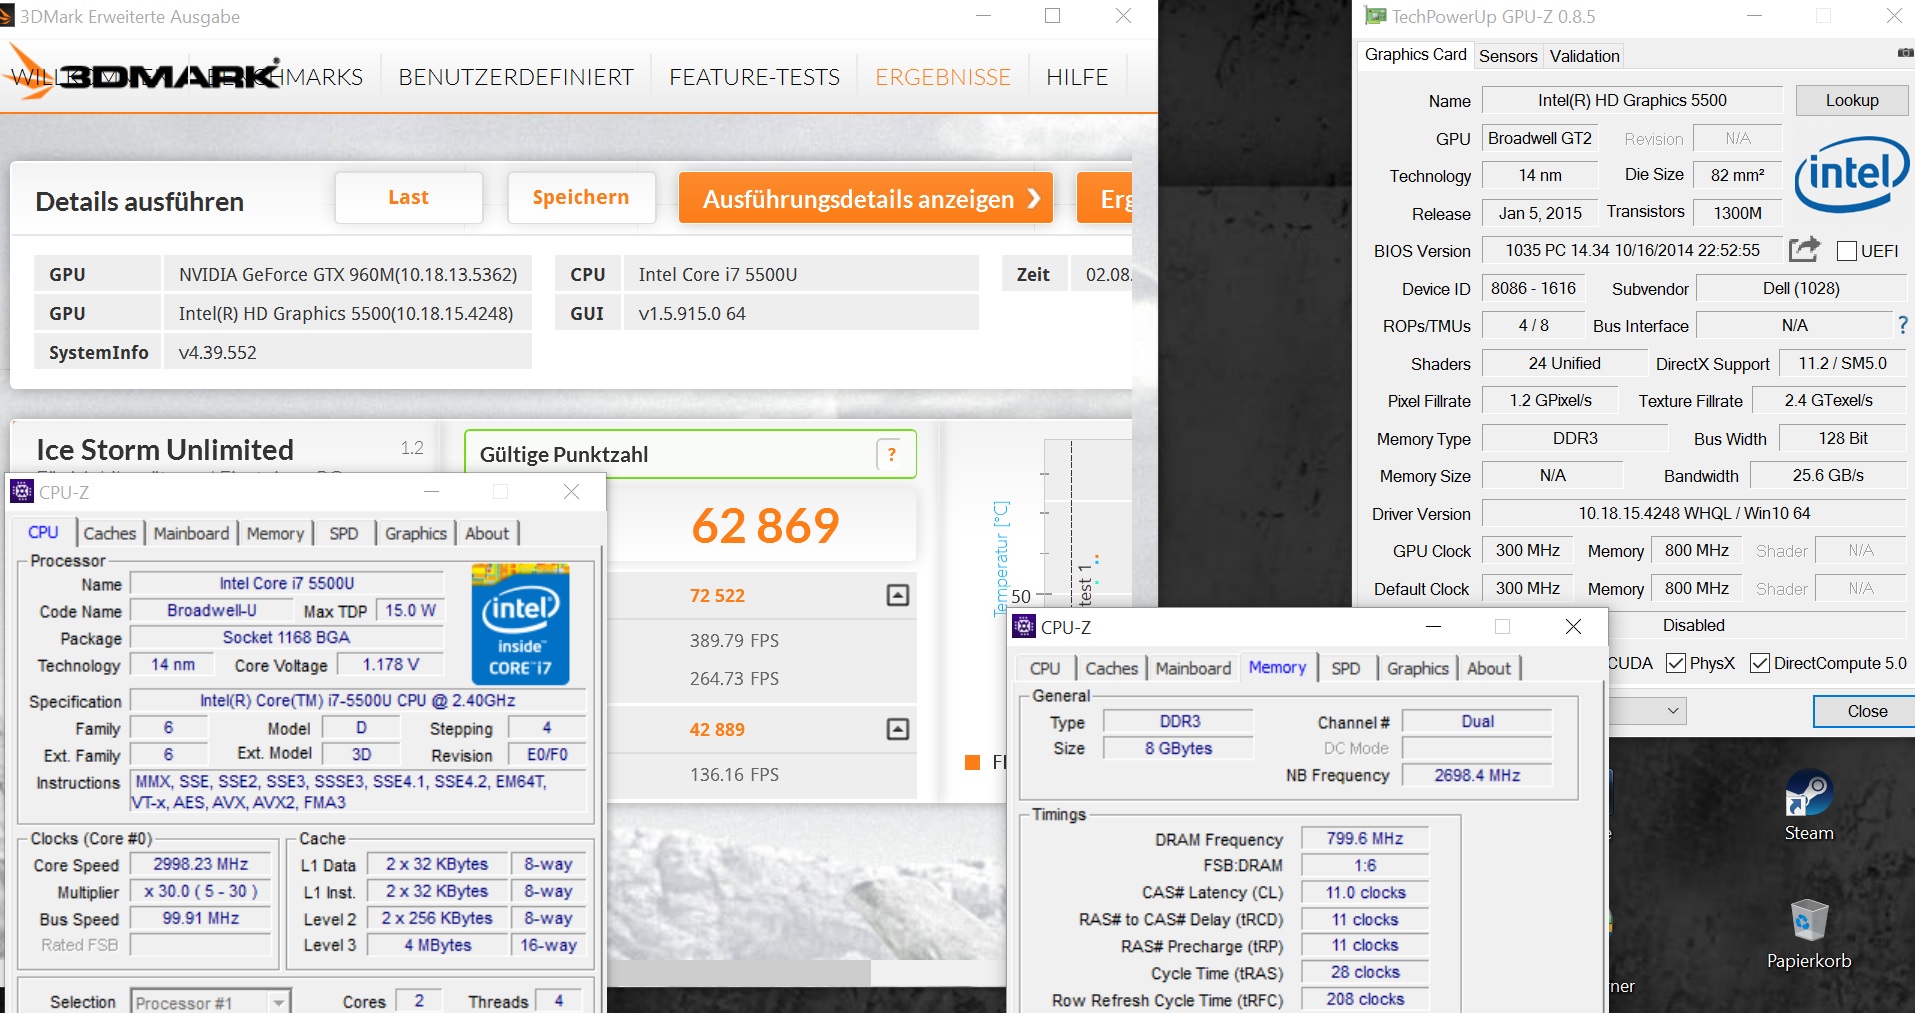
Task: Click Bus Interface question mark in GPU-Z
Action: click(1902, 325)
